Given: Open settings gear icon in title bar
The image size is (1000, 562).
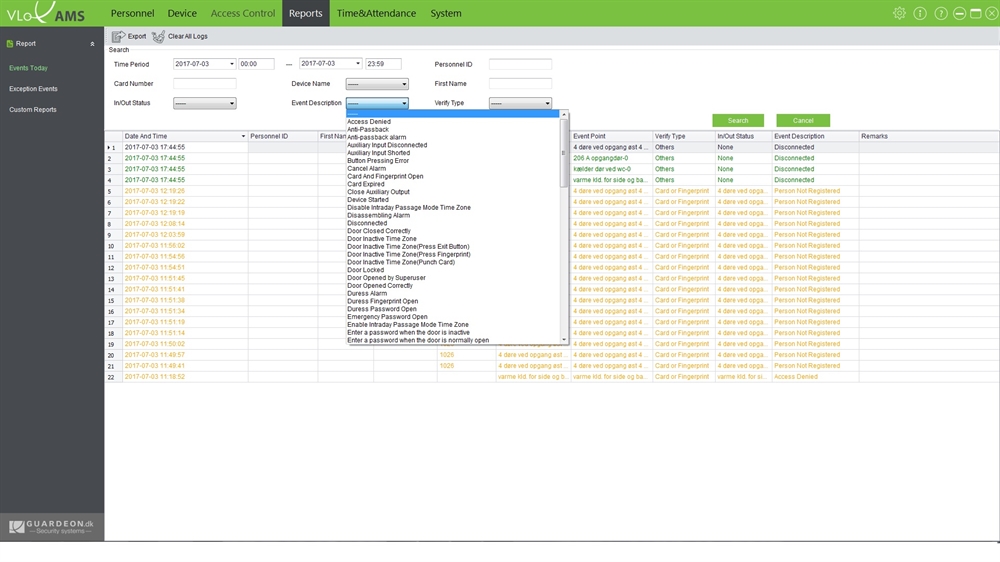Looking at the screenshot, I should pyautogui.click(x=899, y=13).
